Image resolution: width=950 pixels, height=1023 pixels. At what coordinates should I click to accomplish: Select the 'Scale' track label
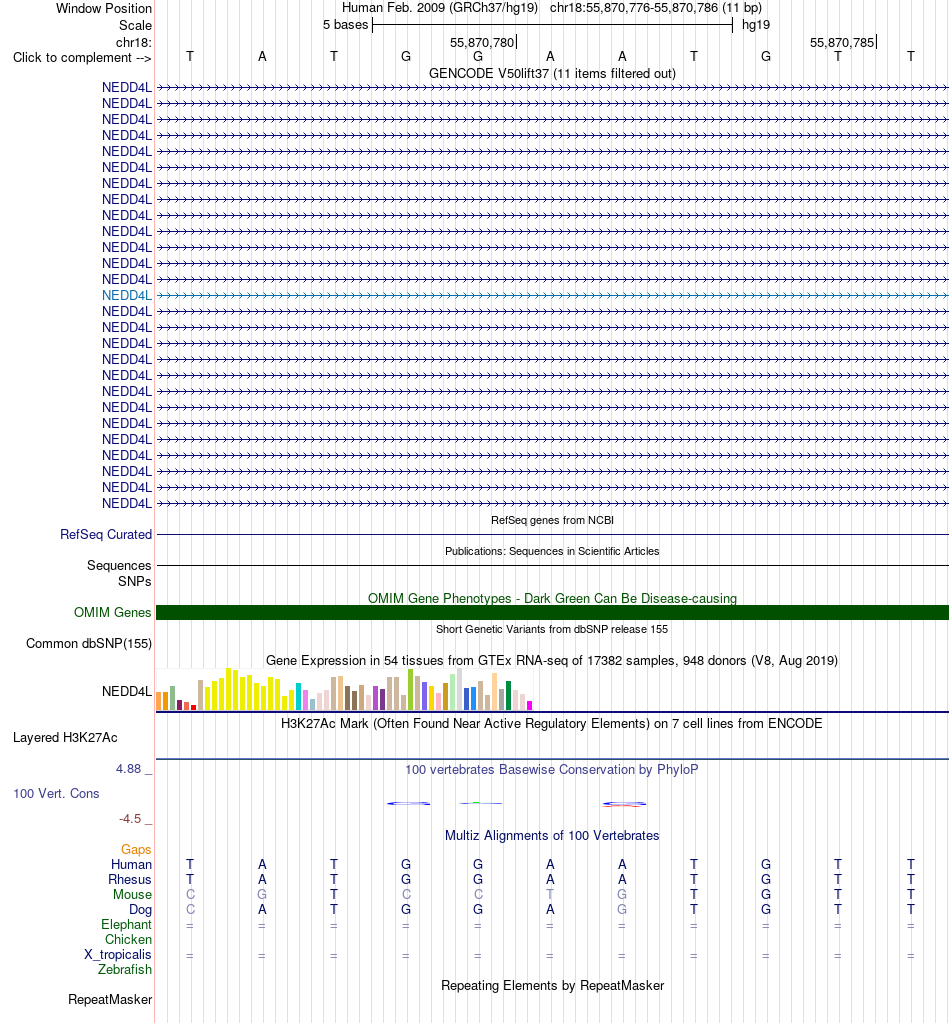point(135,25)
